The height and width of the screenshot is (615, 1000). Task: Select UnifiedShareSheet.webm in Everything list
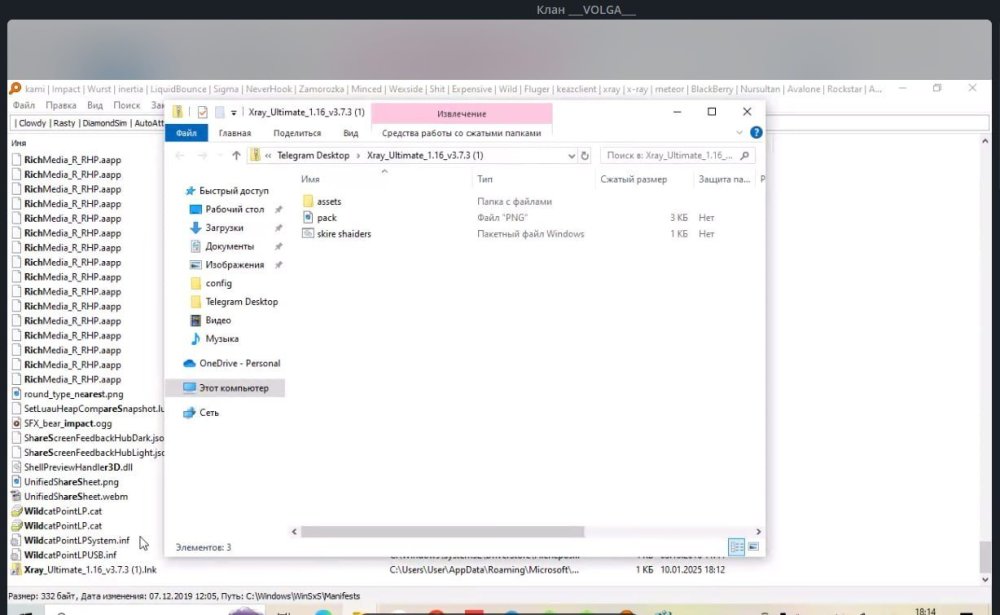[75, 497]
